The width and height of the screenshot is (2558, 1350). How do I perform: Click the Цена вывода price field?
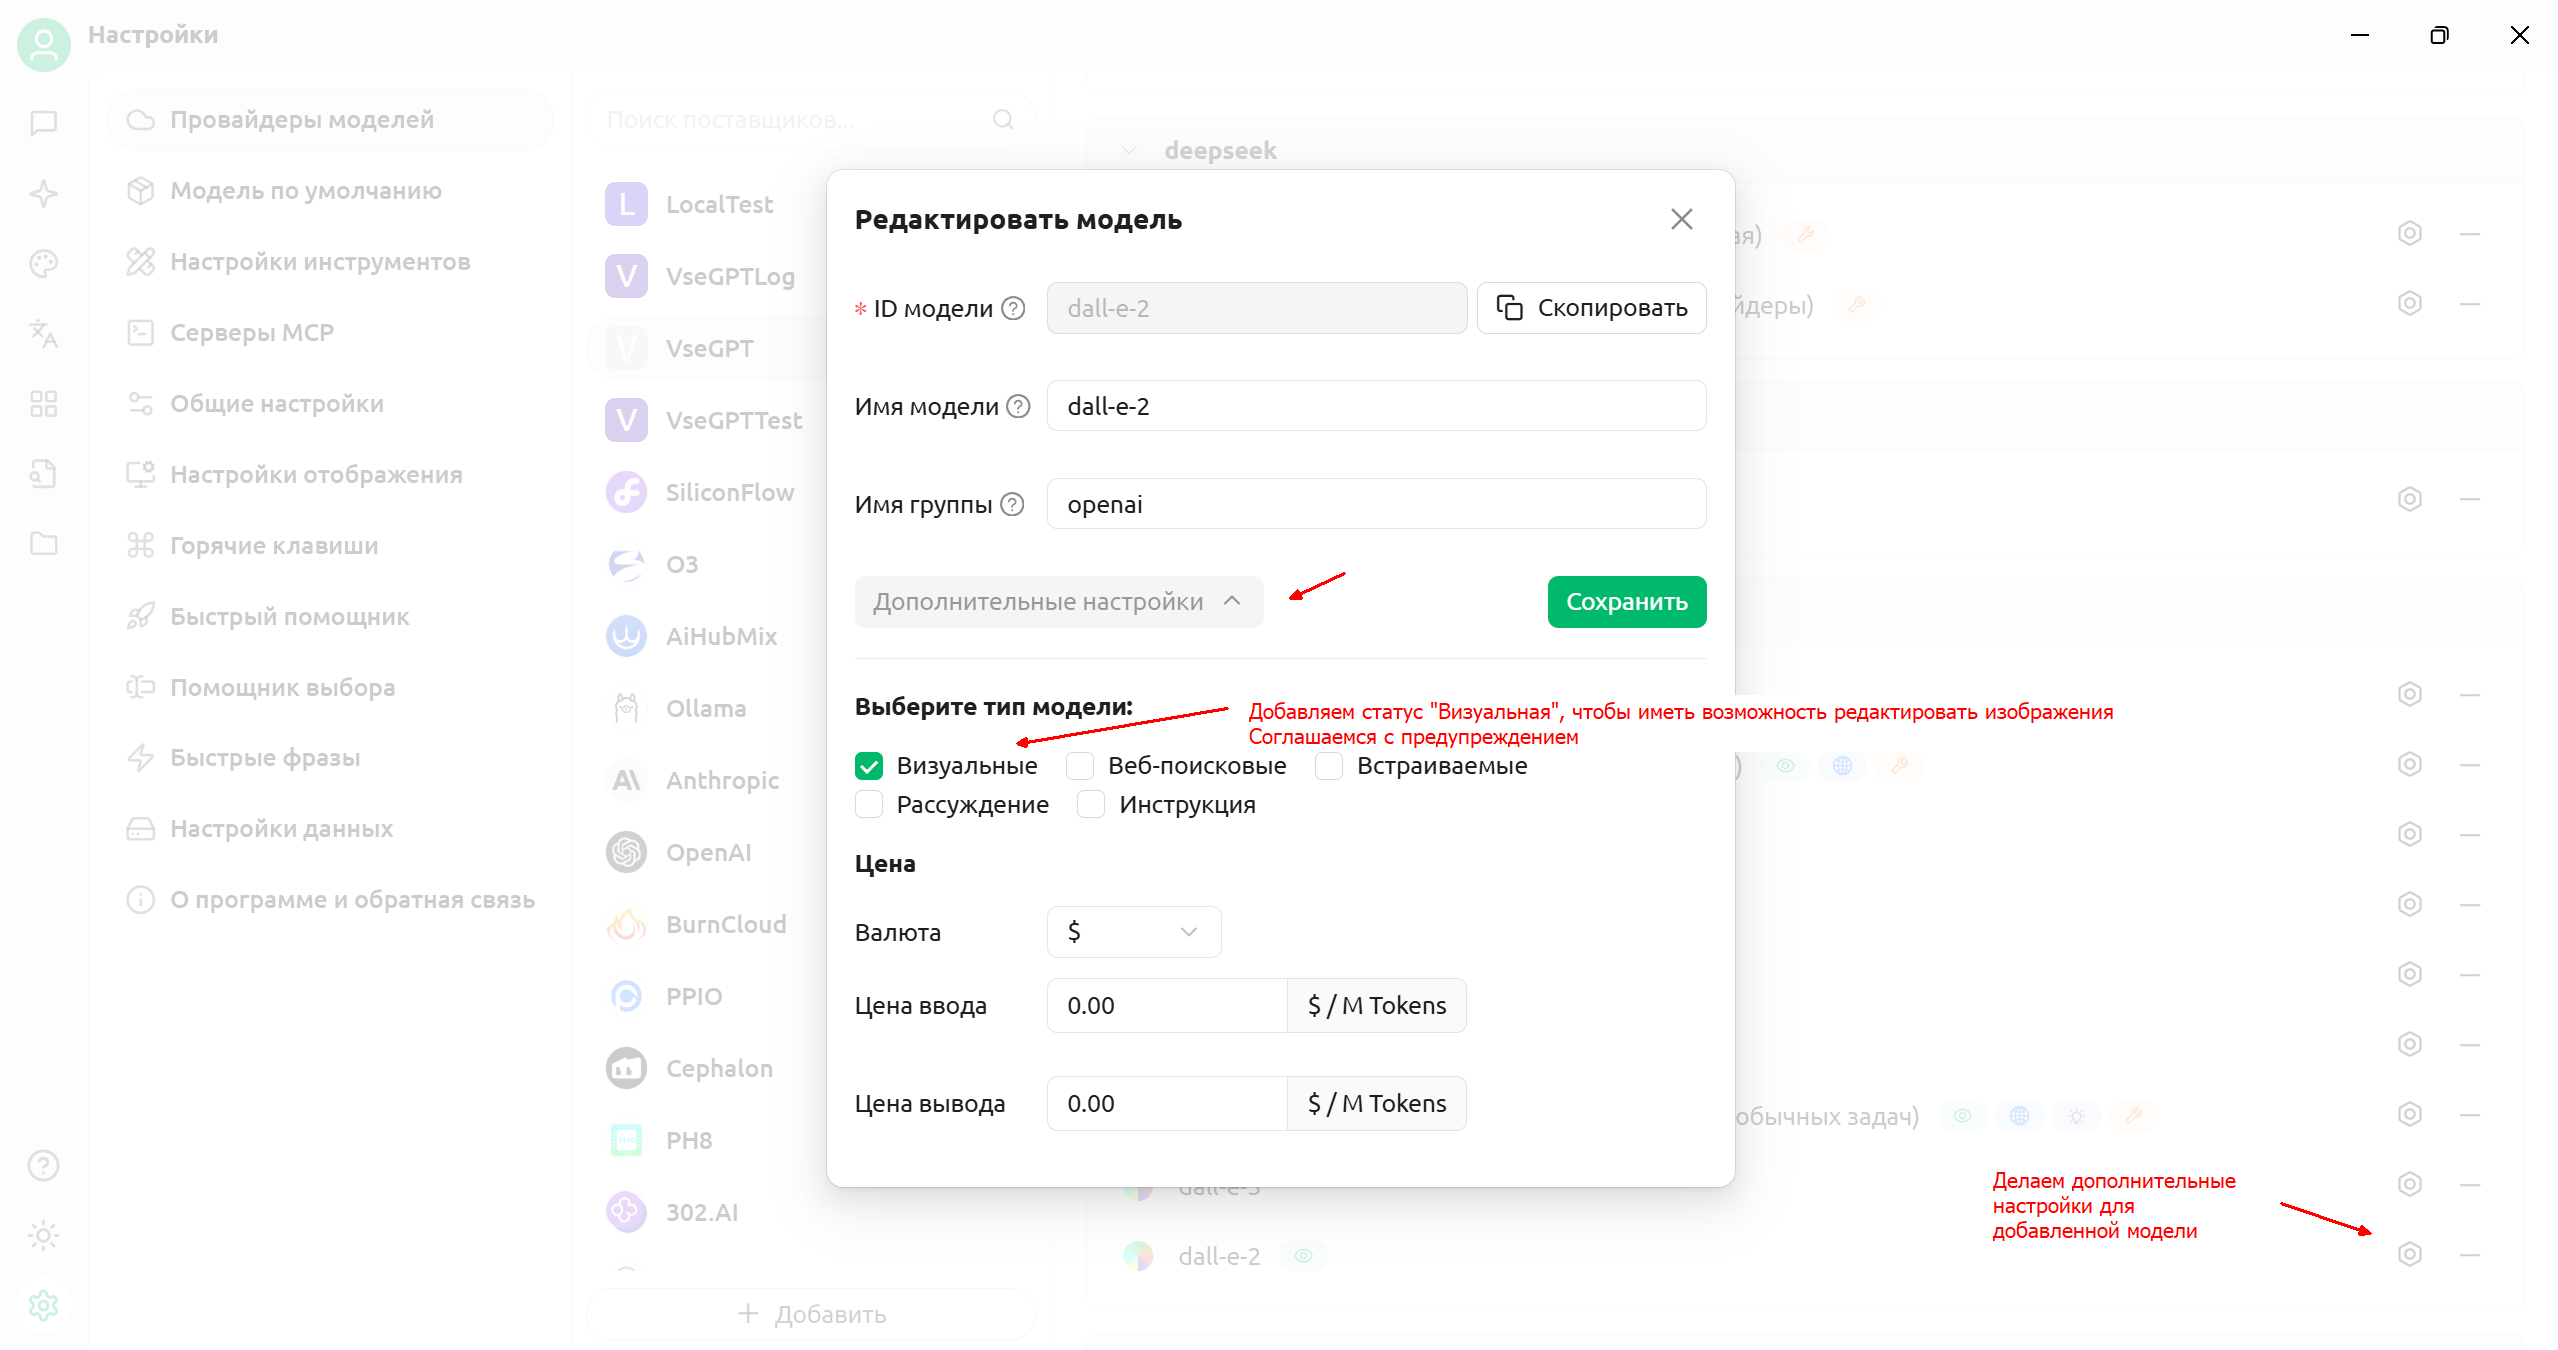[1167, 1105]
